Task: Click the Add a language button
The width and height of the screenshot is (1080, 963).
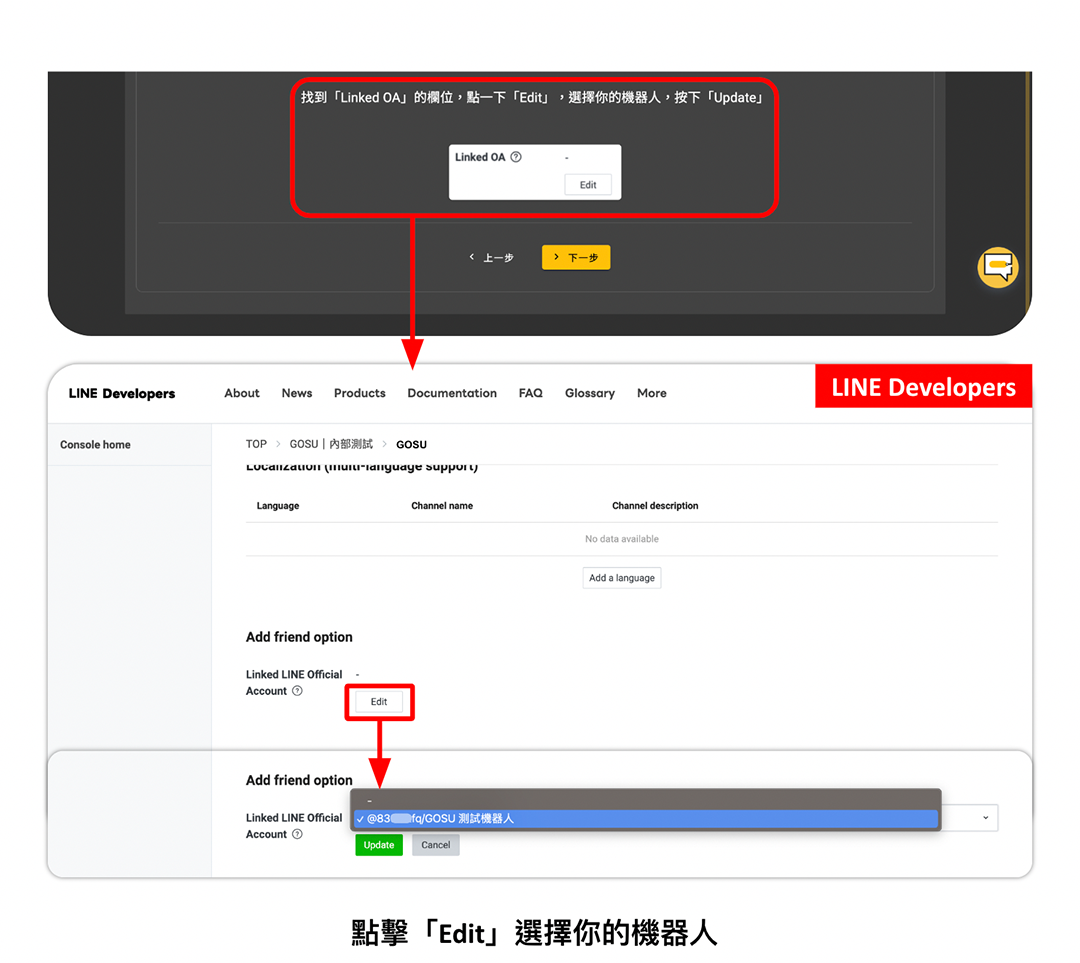Action: [621, 578]
